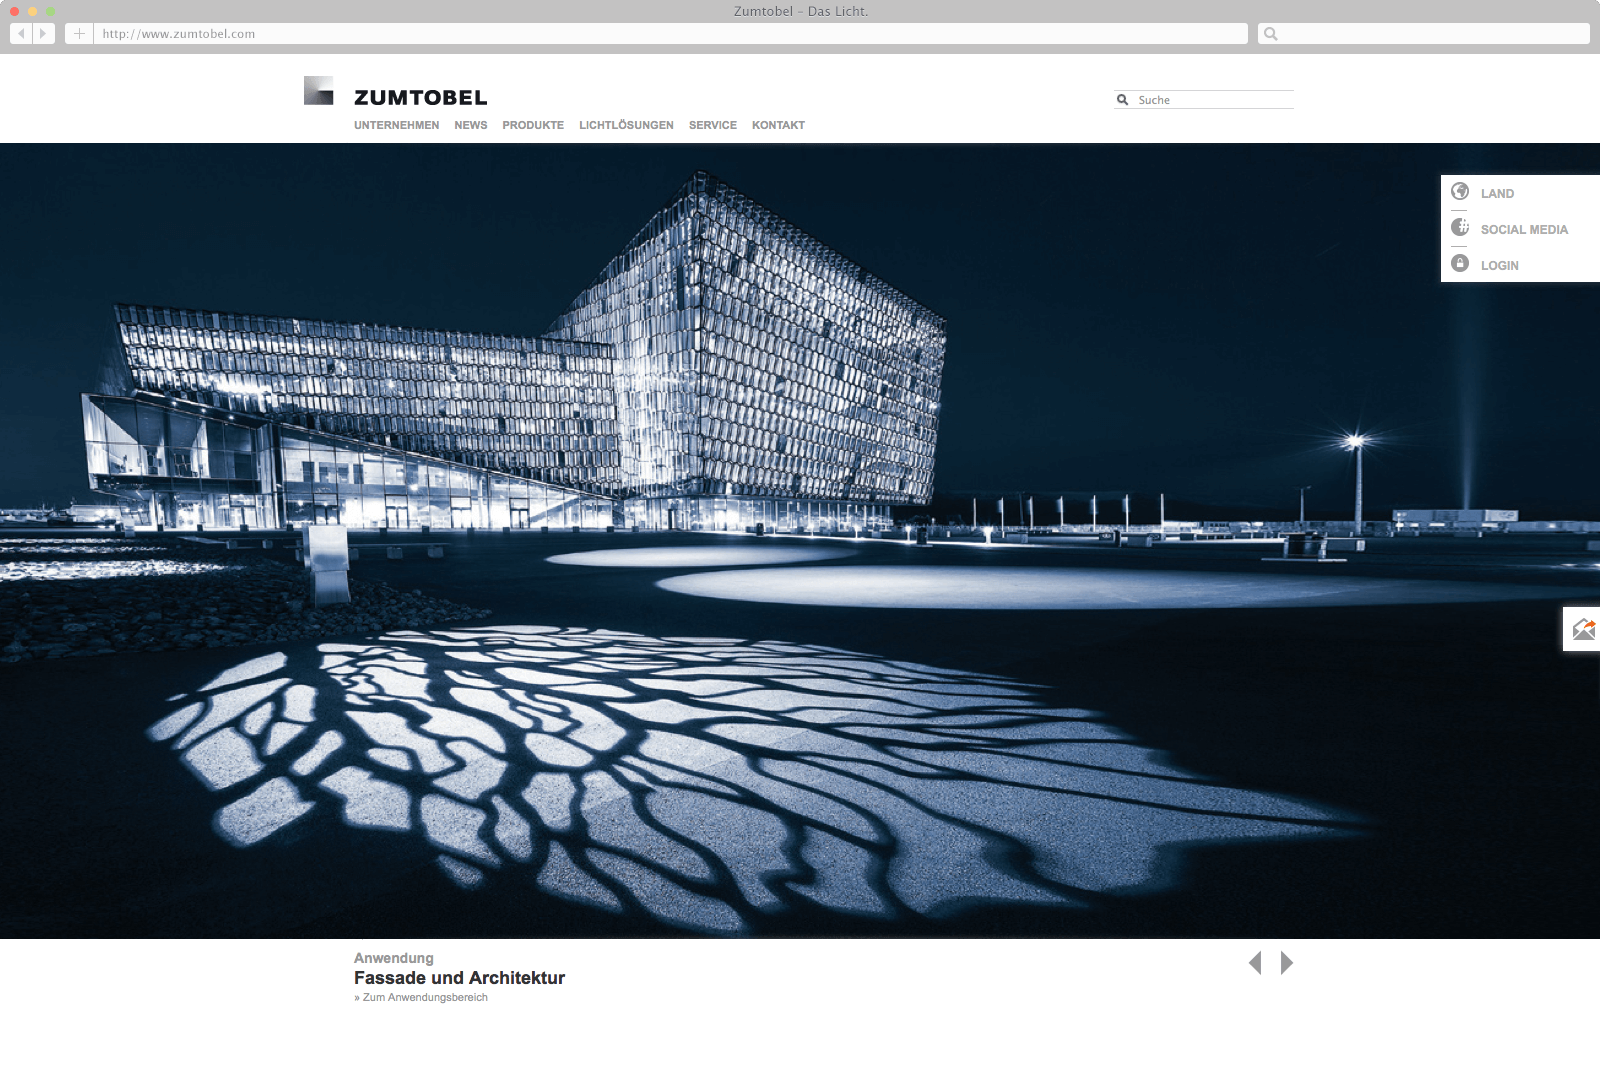The width and height of the screenshot is (1600, 1074).
Task: Click the LOGIN padlock icon
Action: (1460, 263)
